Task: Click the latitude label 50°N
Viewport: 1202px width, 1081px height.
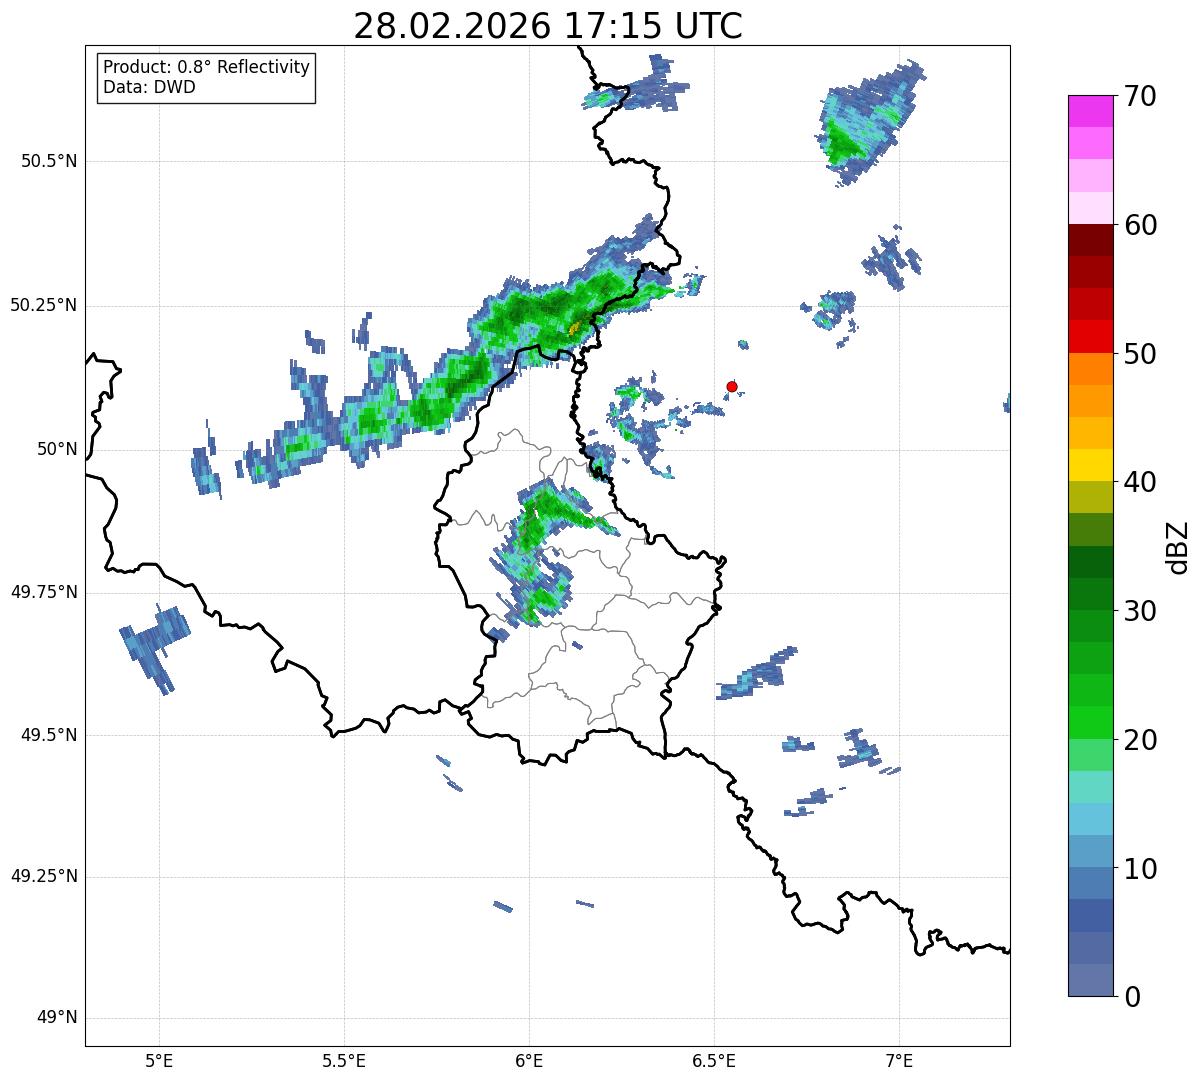Action: pos(57,450)
